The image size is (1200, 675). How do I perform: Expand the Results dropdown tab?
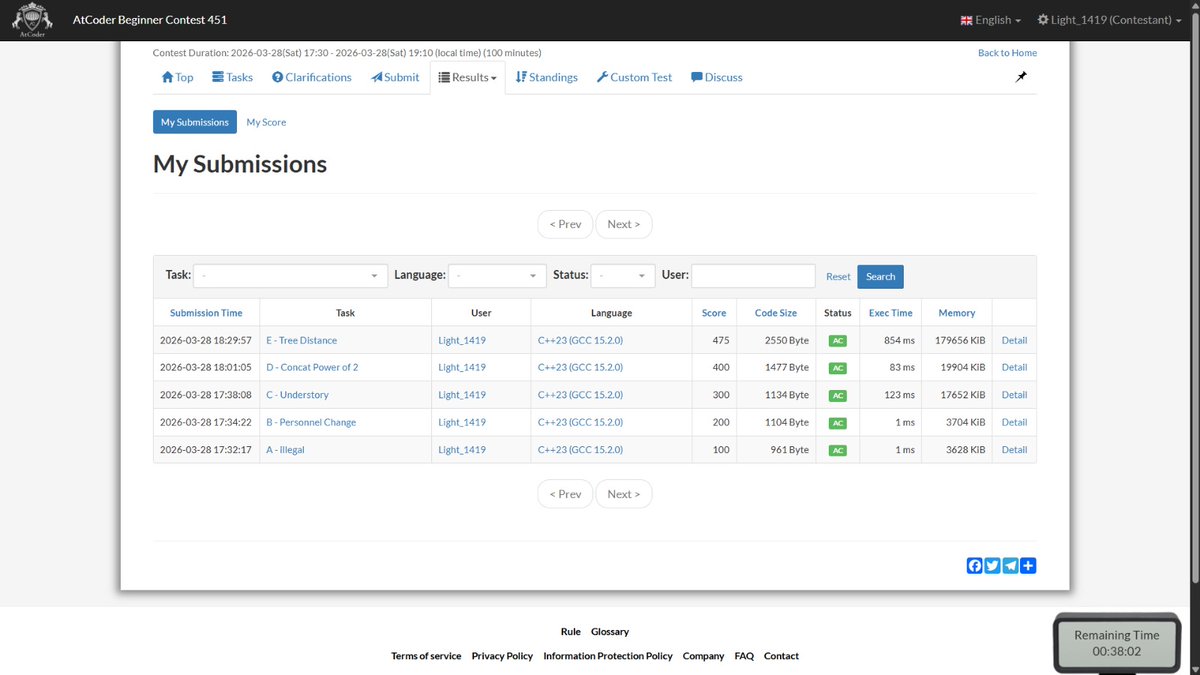click(x=468, y=77)
